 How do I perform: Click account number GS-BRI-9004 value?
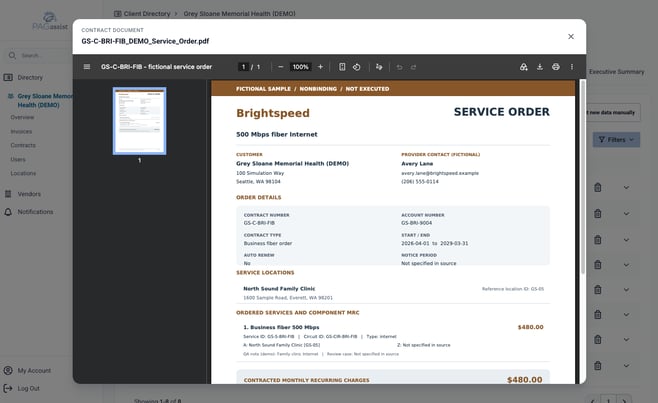pyautogui.click(x=416, y=223)
